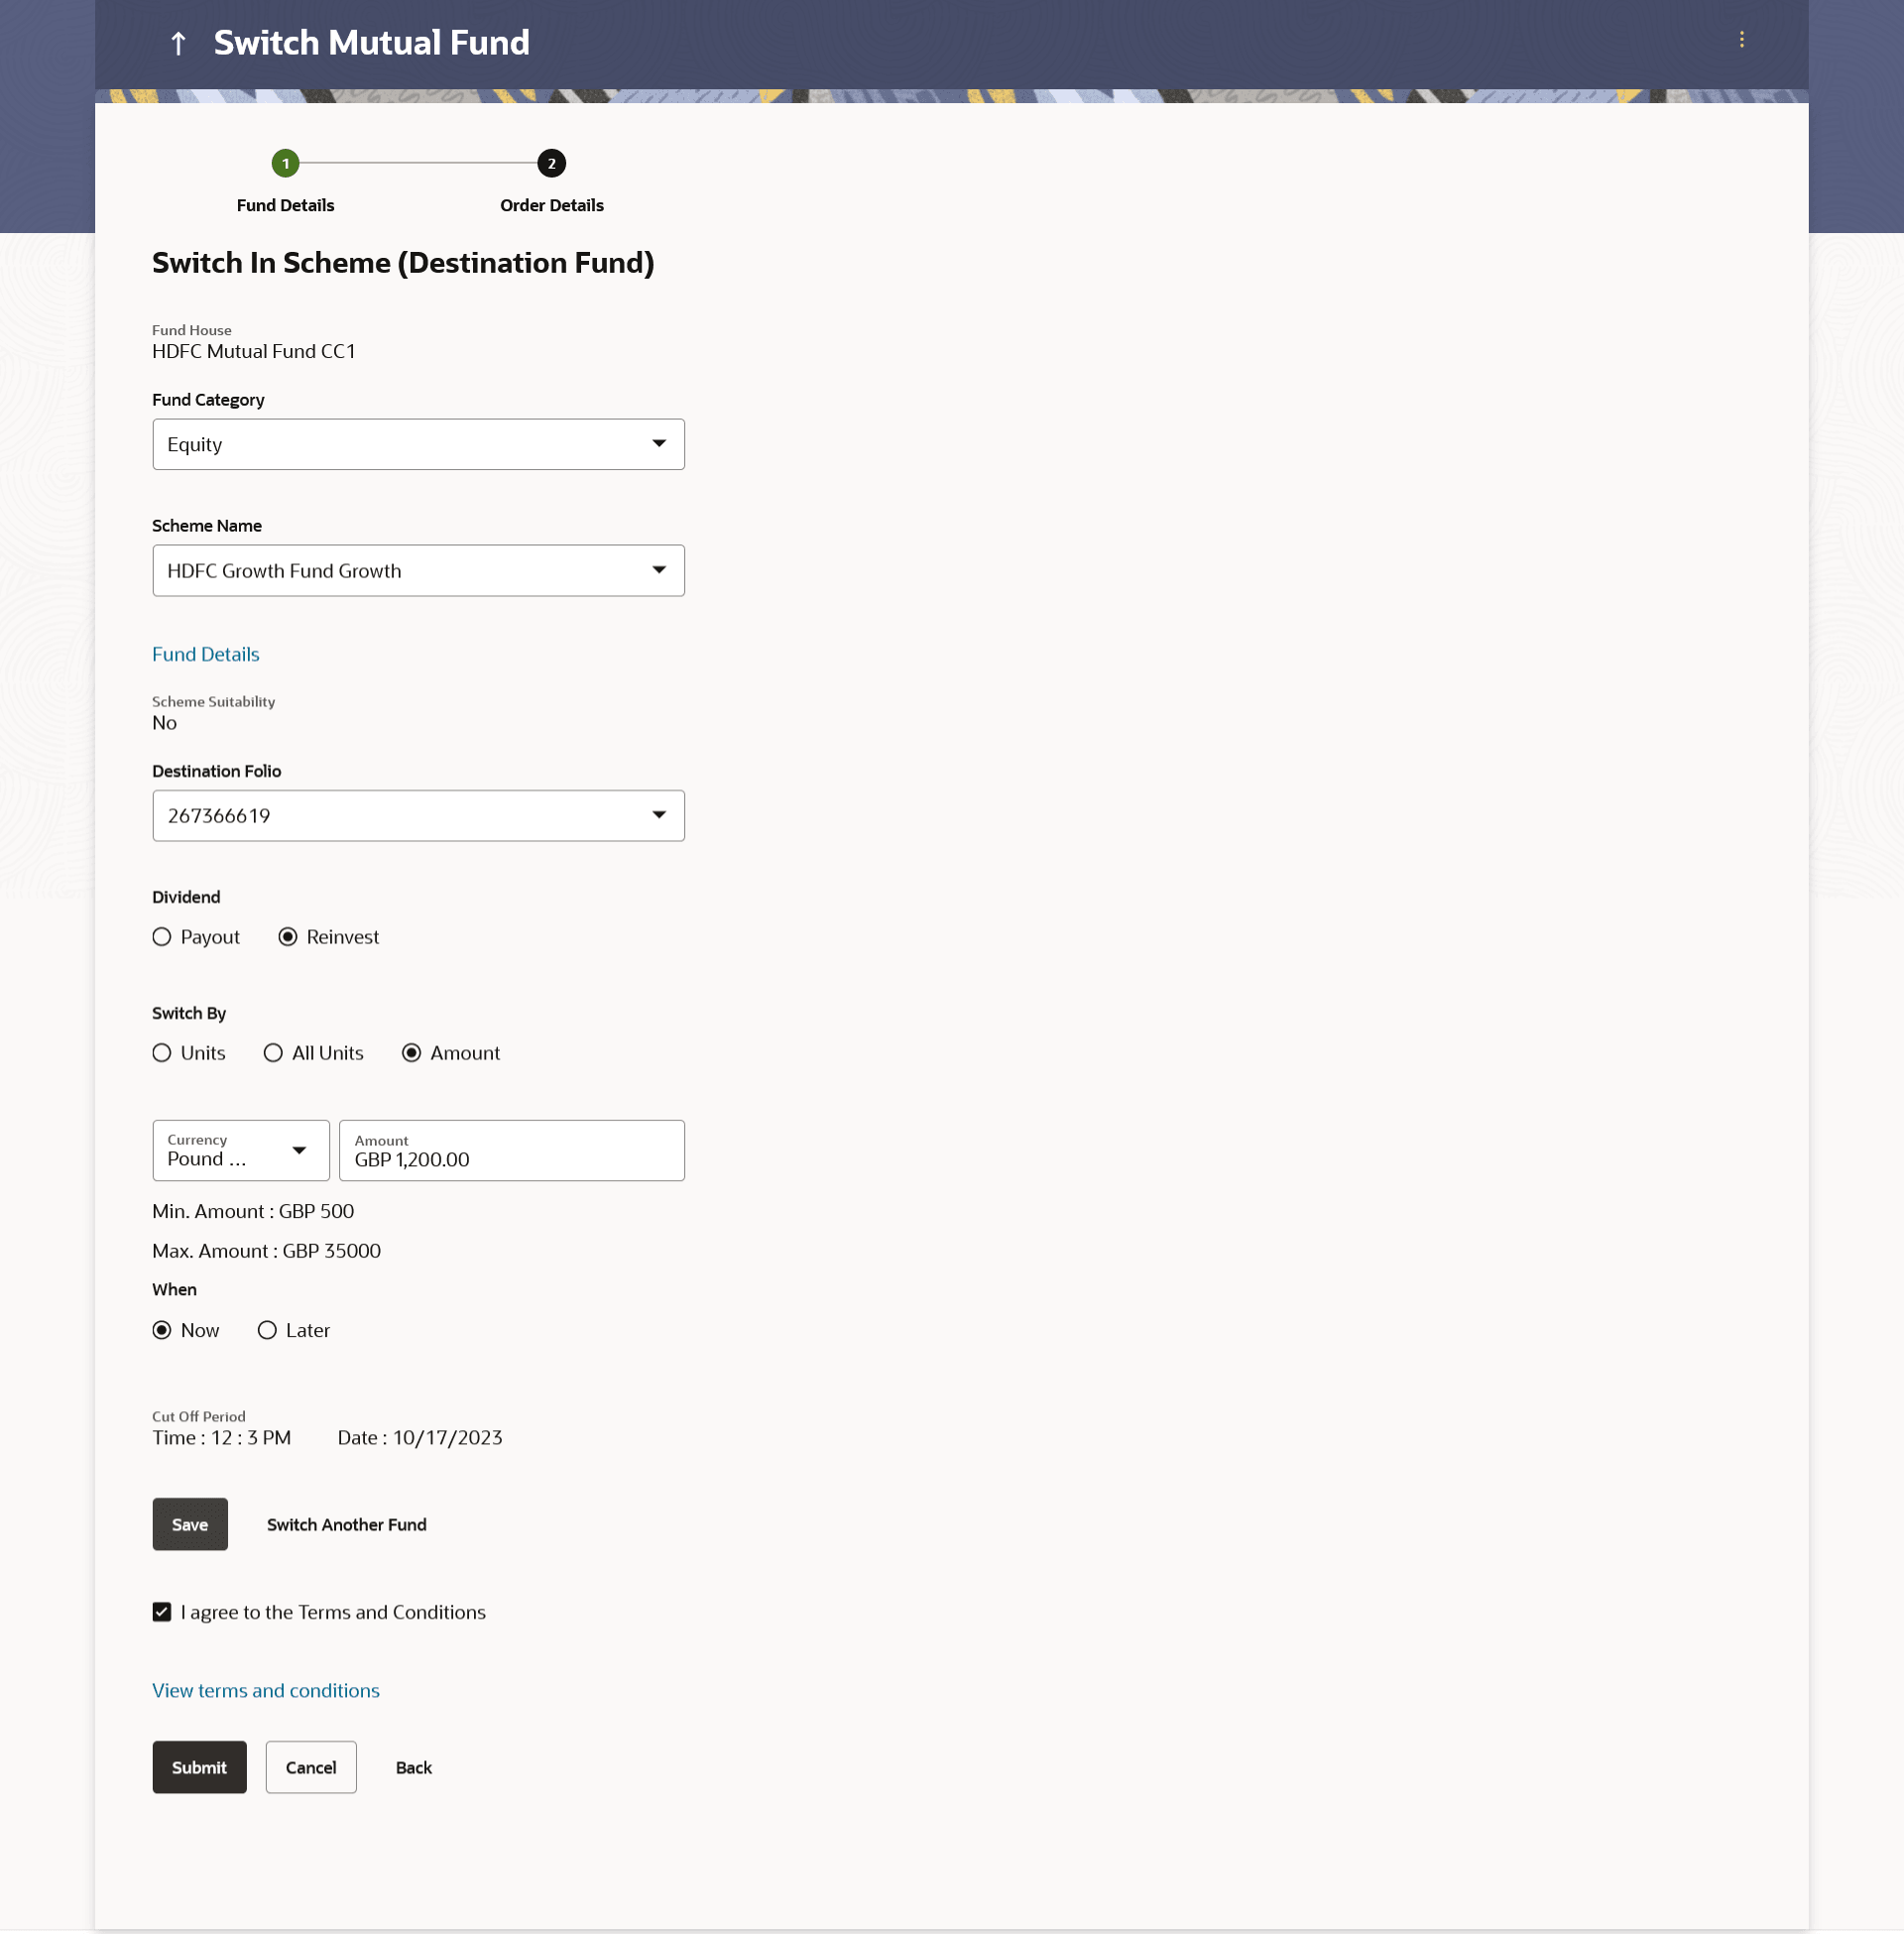1904x1934 pixels.
Task: Select the Later timing option
Action: click(x=267, y=1330)
